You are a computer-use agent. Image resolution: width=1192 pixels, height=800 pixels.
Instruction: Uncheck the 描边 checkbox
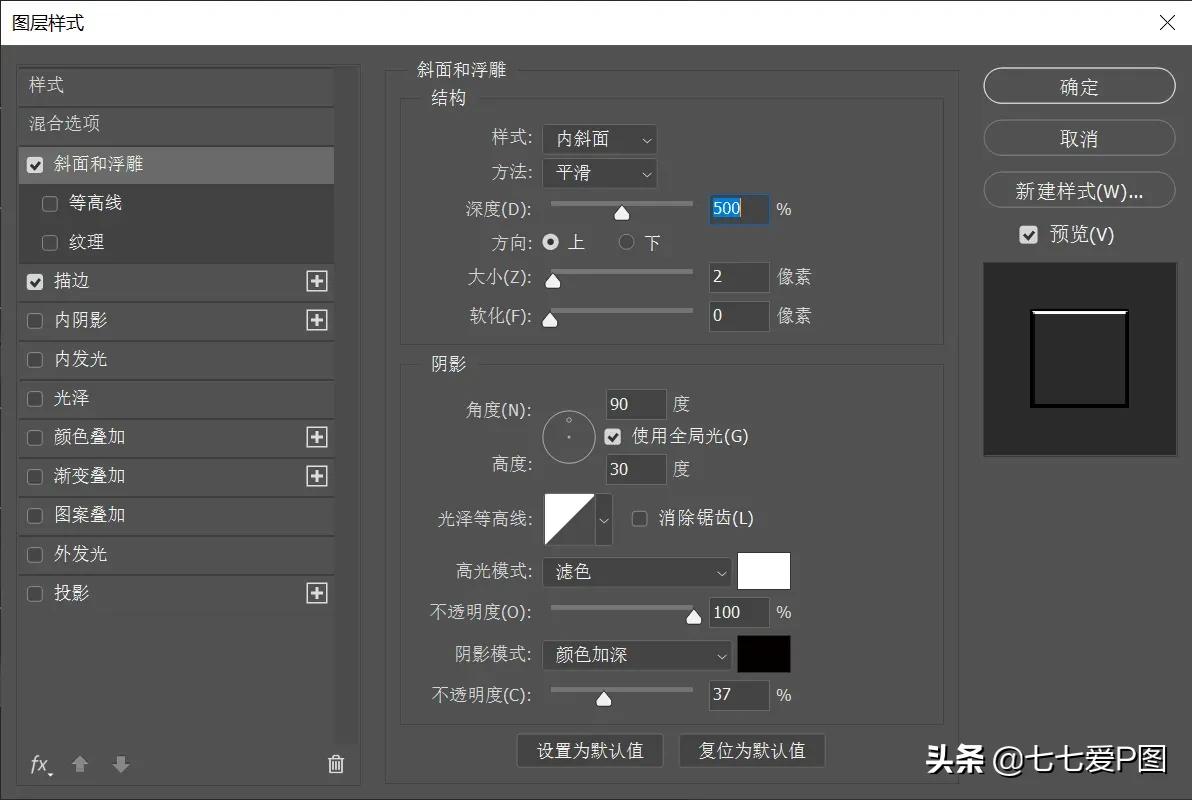(x=35, y=282)
